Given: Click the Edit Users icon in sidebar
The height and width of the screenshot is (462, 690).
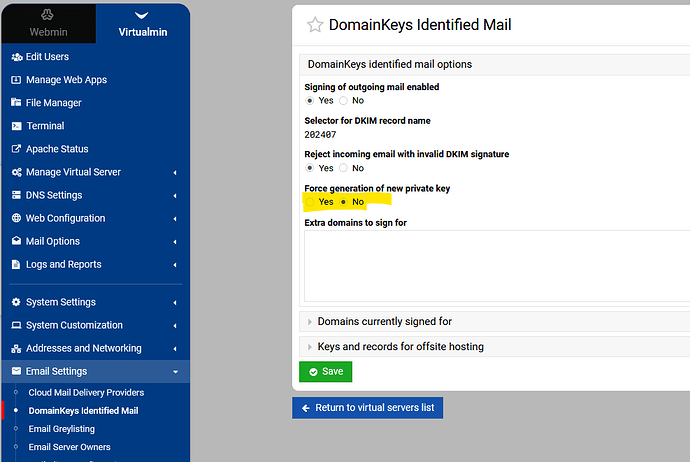Looking at the screenshot, I should coord(16,57).
